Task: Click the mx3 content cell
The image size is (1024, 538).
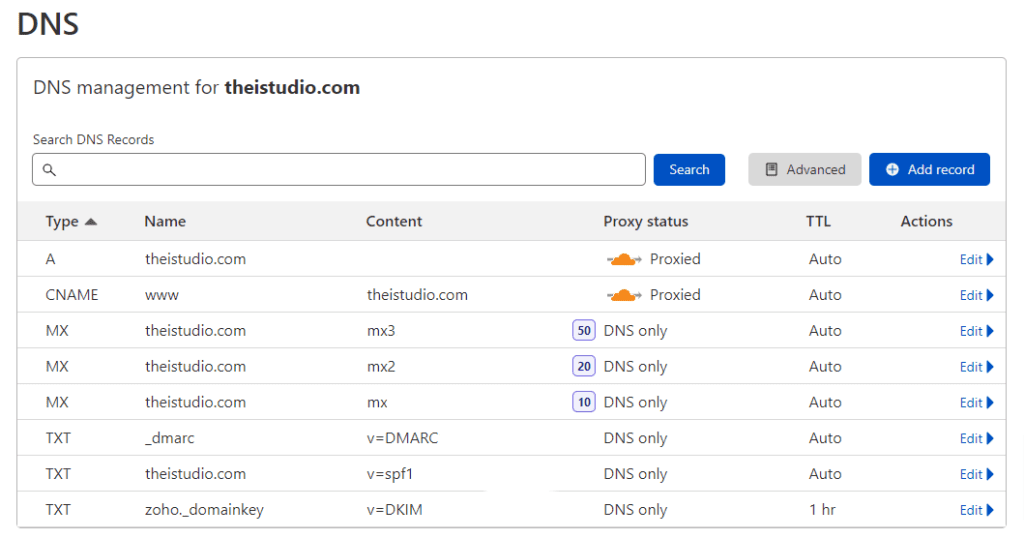Action: pos(381,331)
